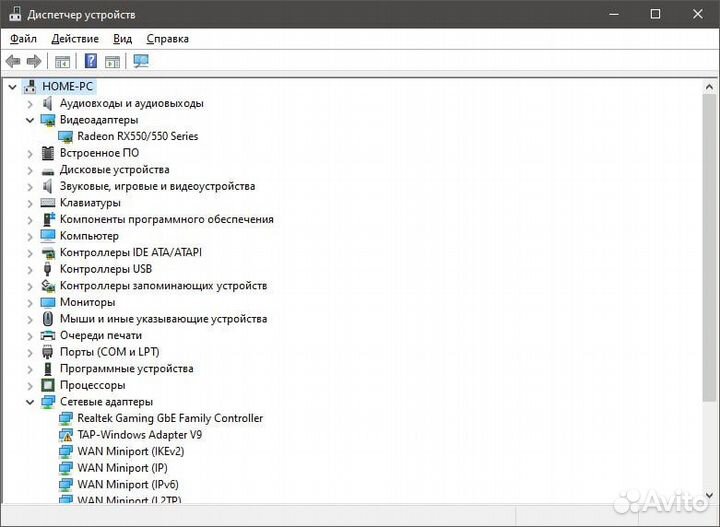This screenshot has height=527, width=720.
Task: Click the blue Help question mark icon
Action: coord(91,61)
